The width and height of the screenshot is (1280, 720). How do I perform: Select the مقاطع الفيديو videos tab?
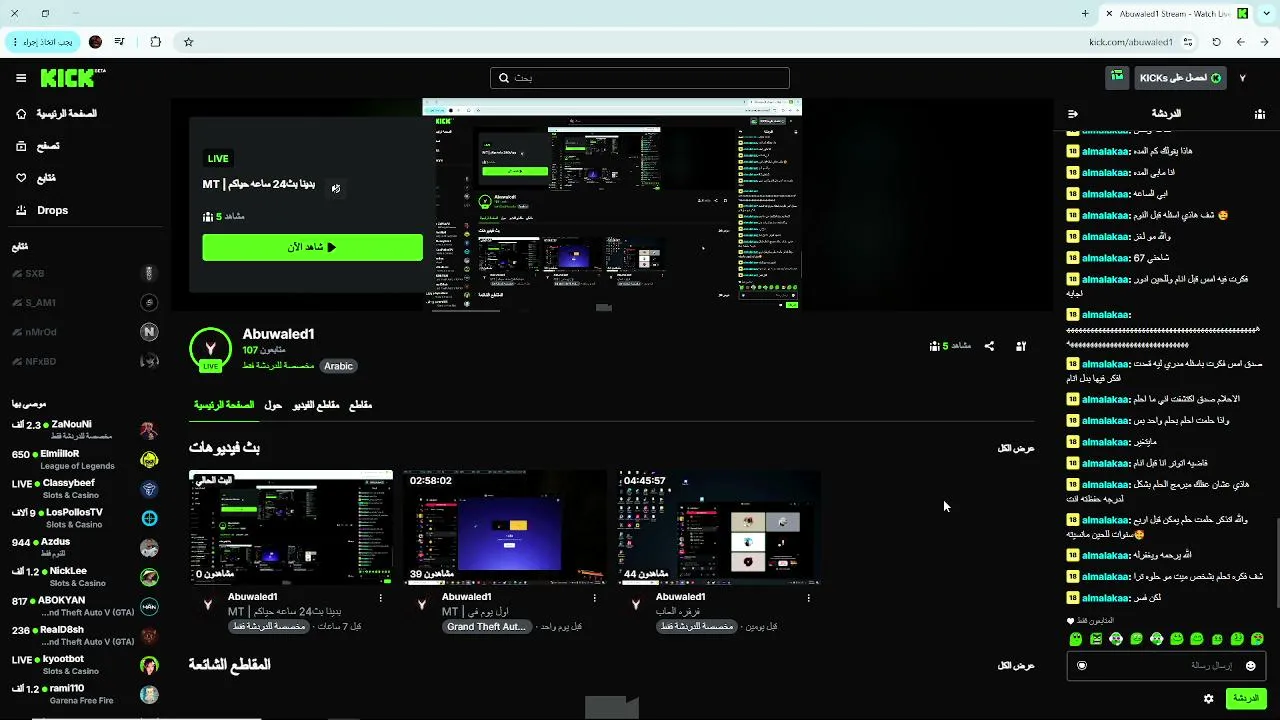(x=316, y=405)
